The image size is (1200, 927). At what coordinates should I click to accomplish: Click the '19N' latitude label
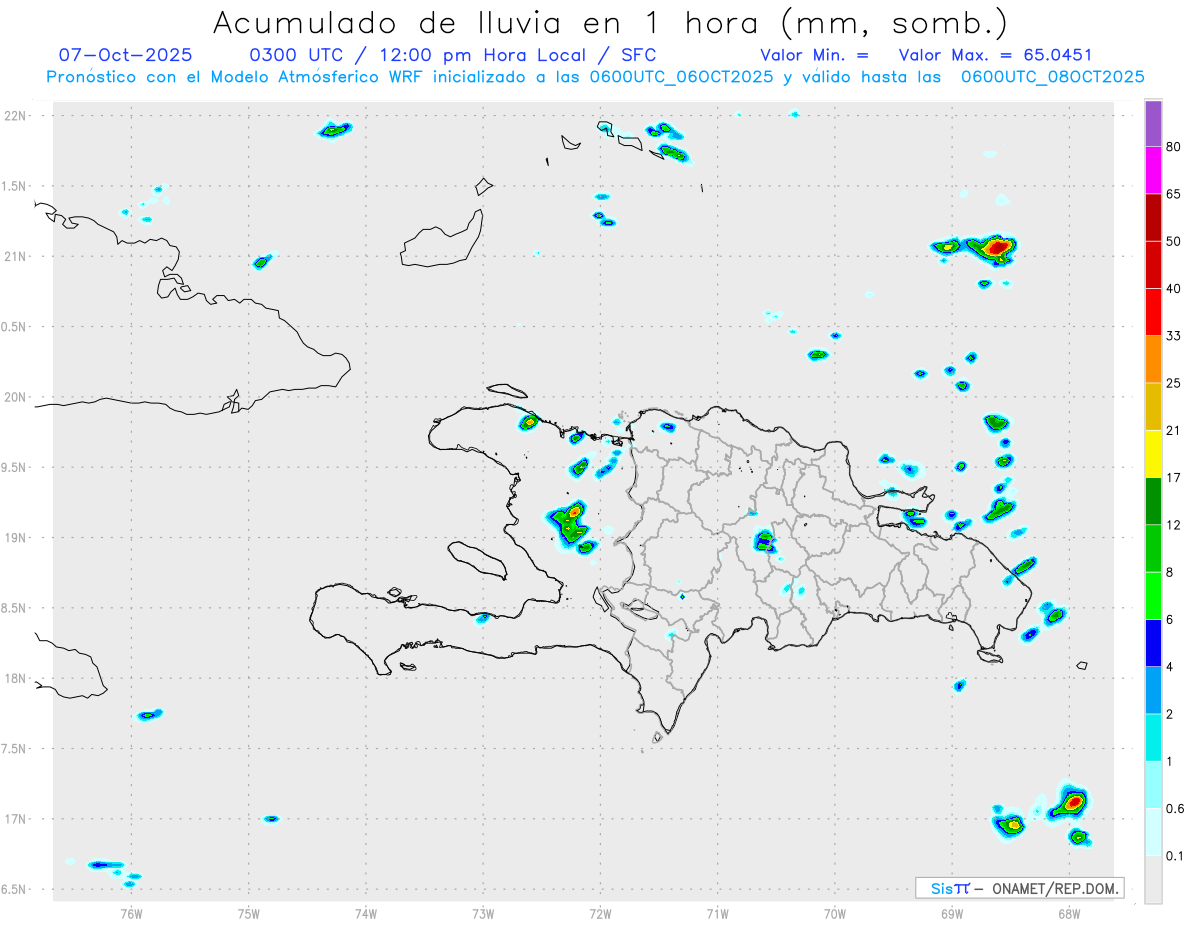point(16,537)
